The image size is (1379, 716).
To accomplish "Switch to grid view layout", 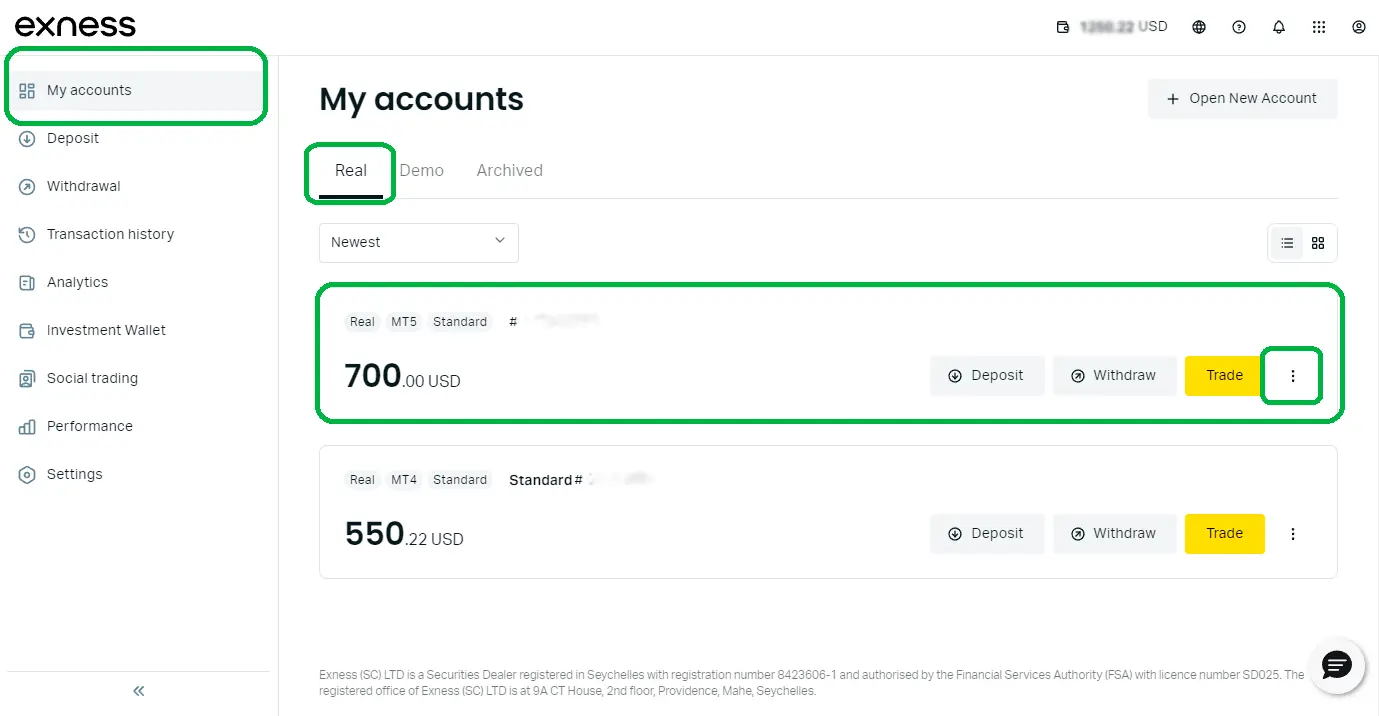I will pyautogui.click(x=1318, y=243).
